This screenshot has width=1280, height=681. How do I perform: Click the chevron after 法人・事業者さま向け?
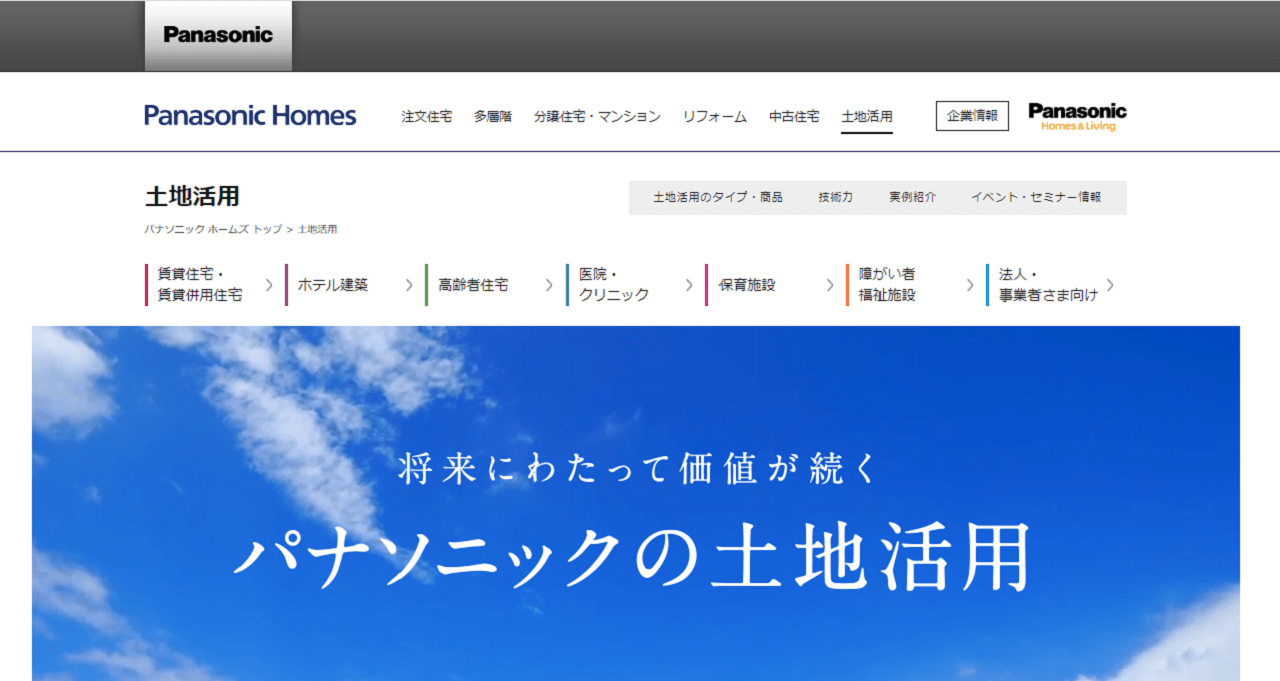click(1110, 285)
